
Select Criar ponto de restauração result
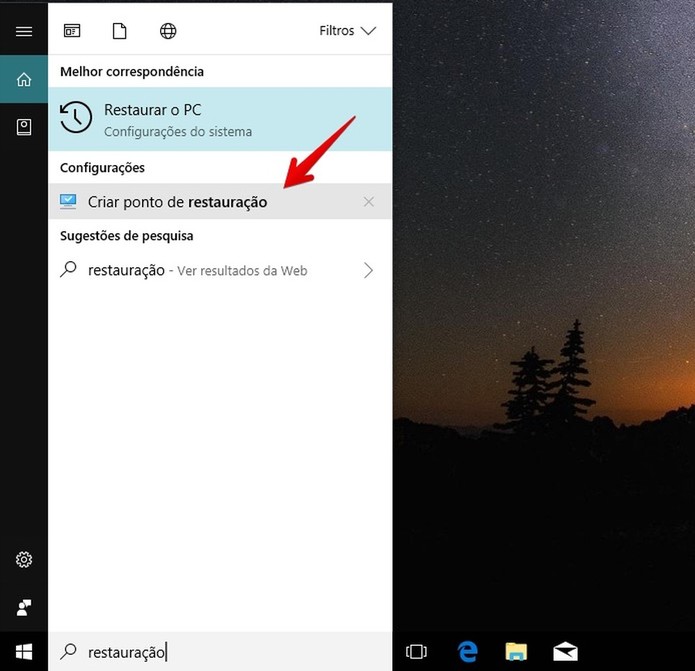[x=220, y=202]
